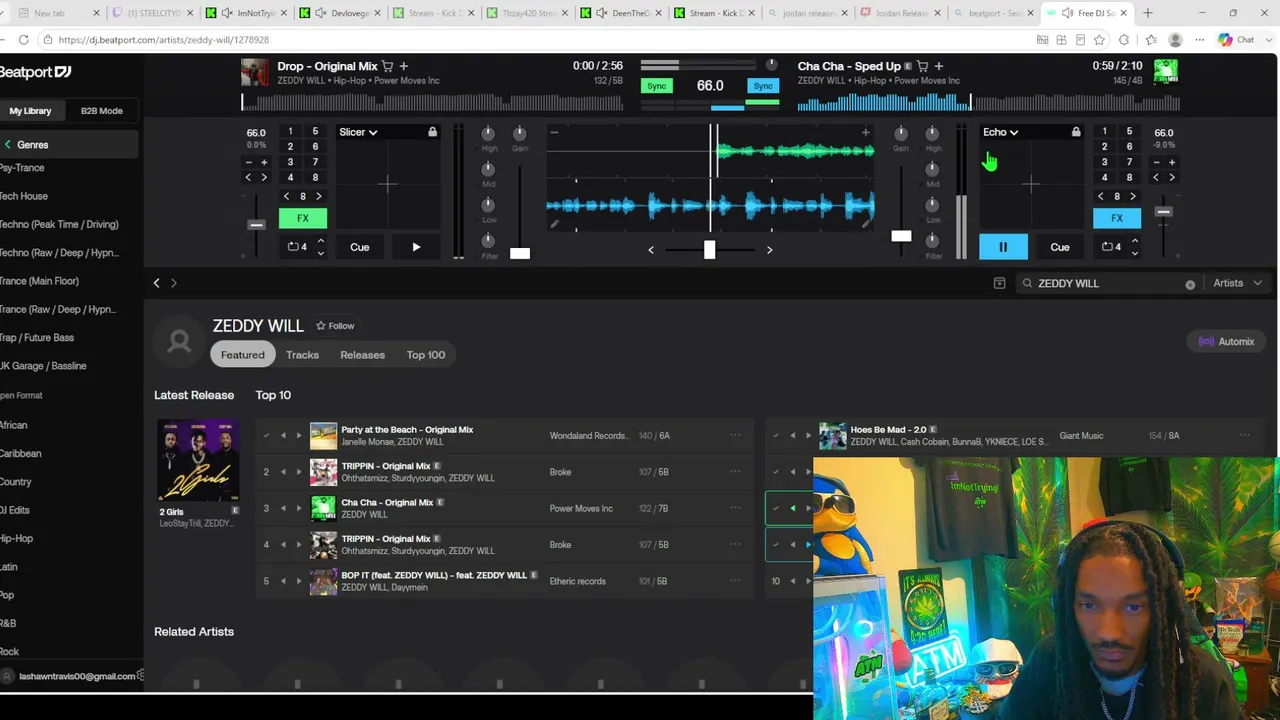The height and width of the screenshot is (720, 1280).
Task: Toggle the loop button on right deck
Action: pyautogui.click(x=1111, y=247)
